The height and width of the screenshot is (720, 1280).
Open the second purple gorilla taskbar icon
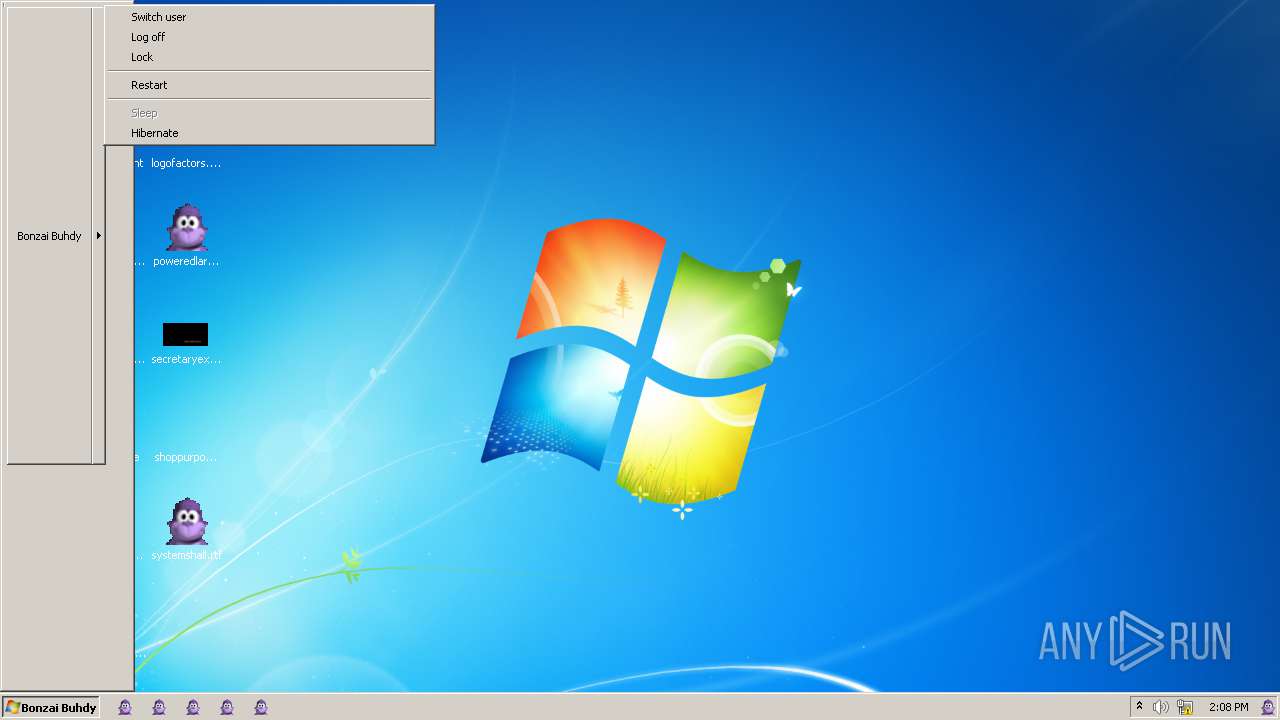(159, 707)
